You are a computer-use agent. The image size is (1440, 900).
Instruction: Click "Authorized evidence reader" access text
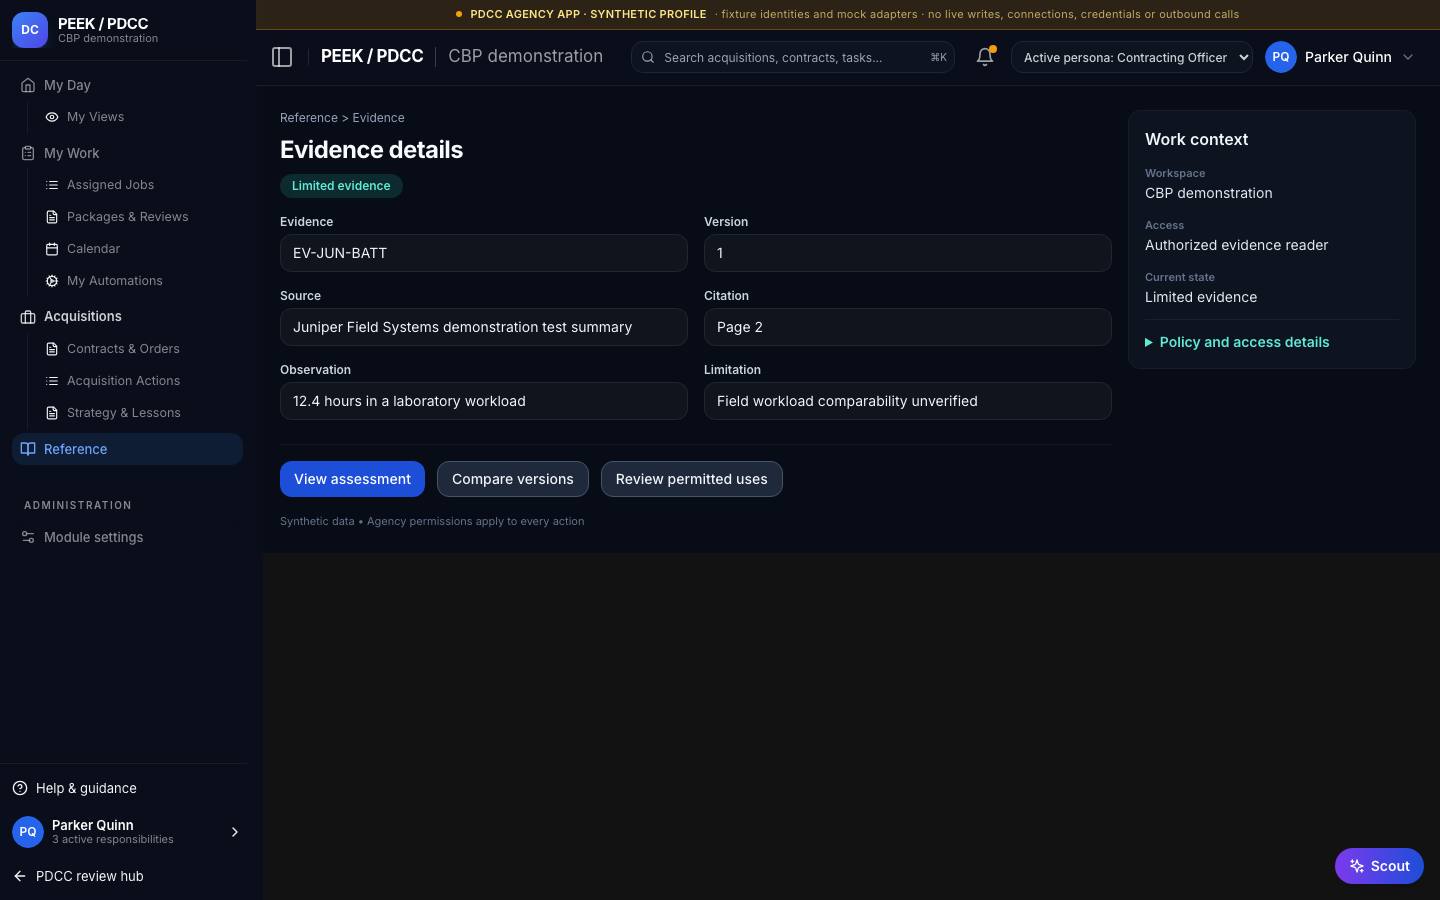(1237, 245)
